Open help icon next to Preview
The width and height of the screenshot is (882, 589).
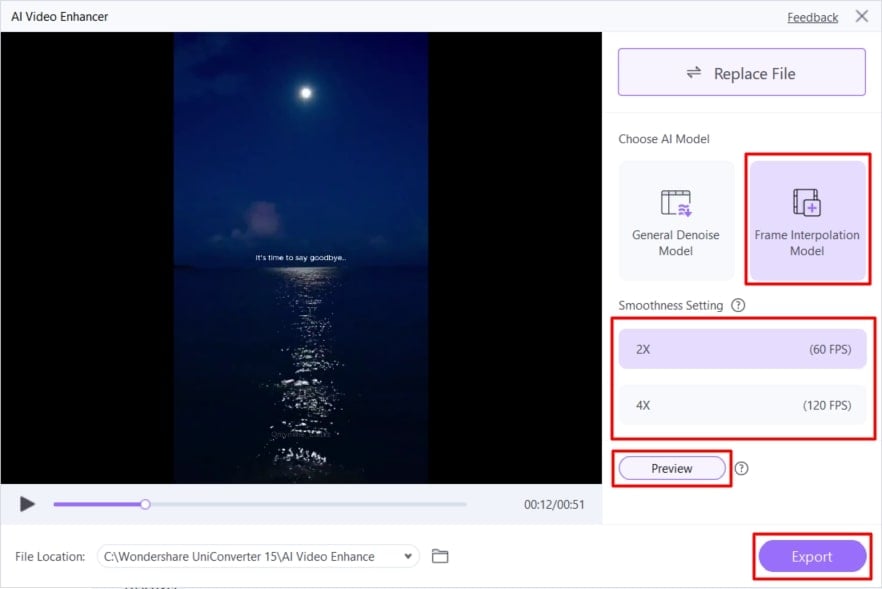(x=741, y=468)
